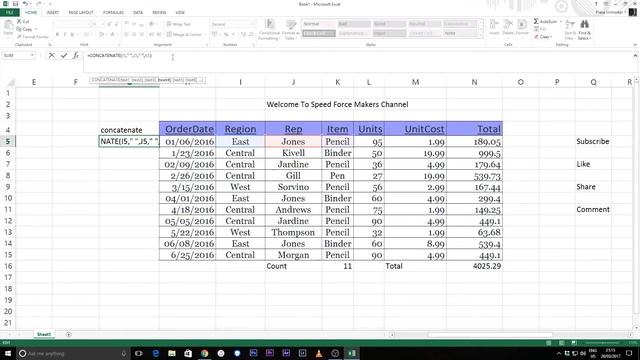This screenshot has height=360, width=640.
Task: Undo the last action in quick access toolbar
Action: [x=25, y=4]
